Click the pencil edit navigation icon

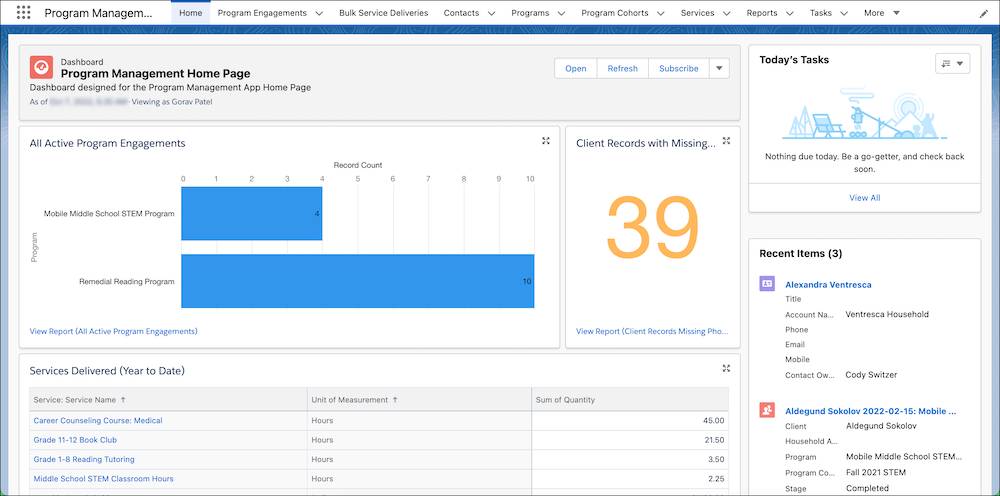click(x=983, y=13)
